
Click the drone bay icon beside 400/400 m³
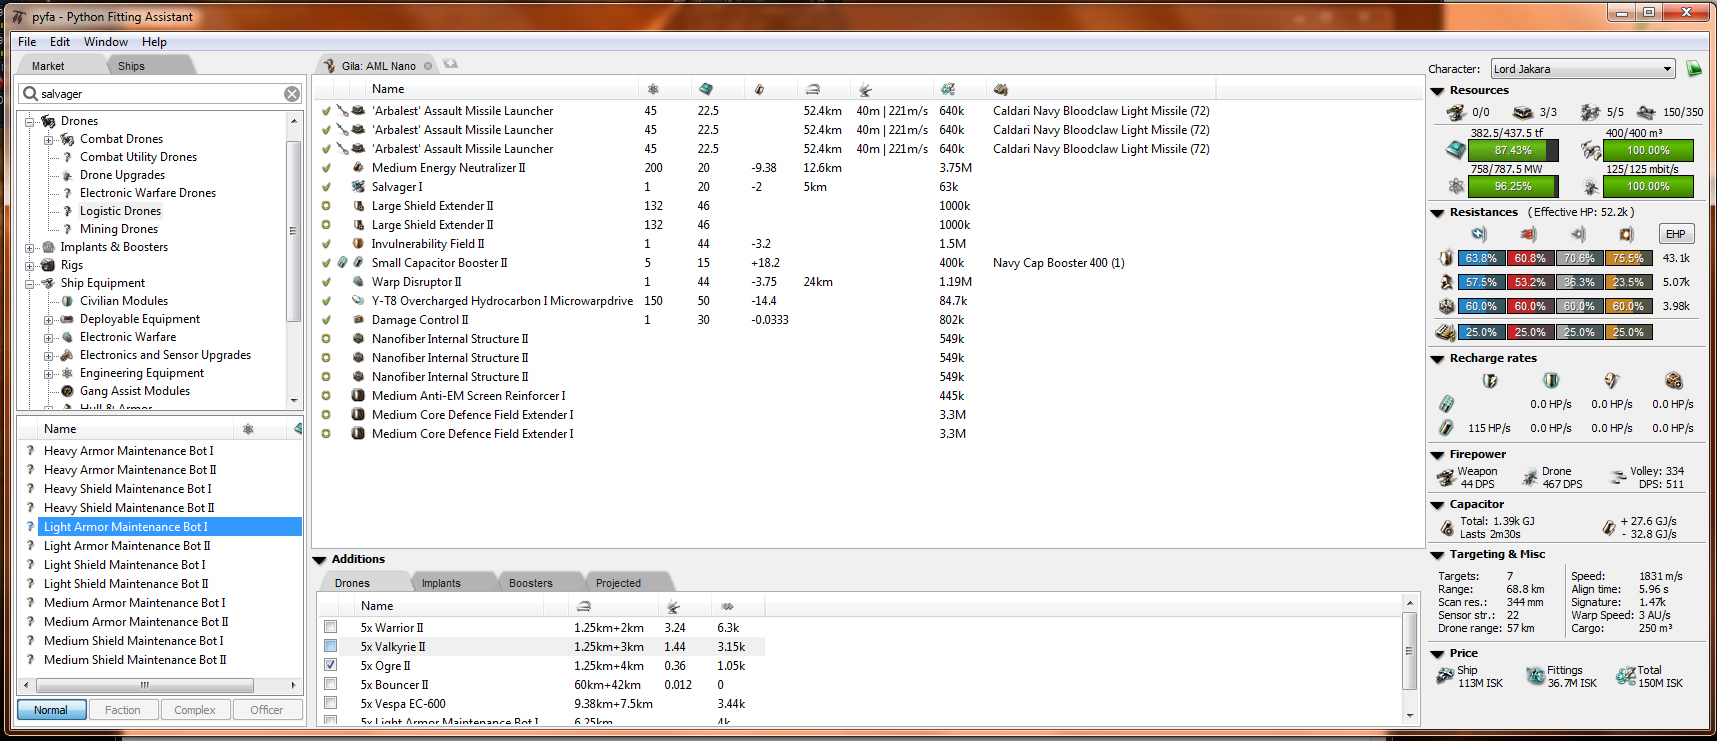pos(1590,150)
